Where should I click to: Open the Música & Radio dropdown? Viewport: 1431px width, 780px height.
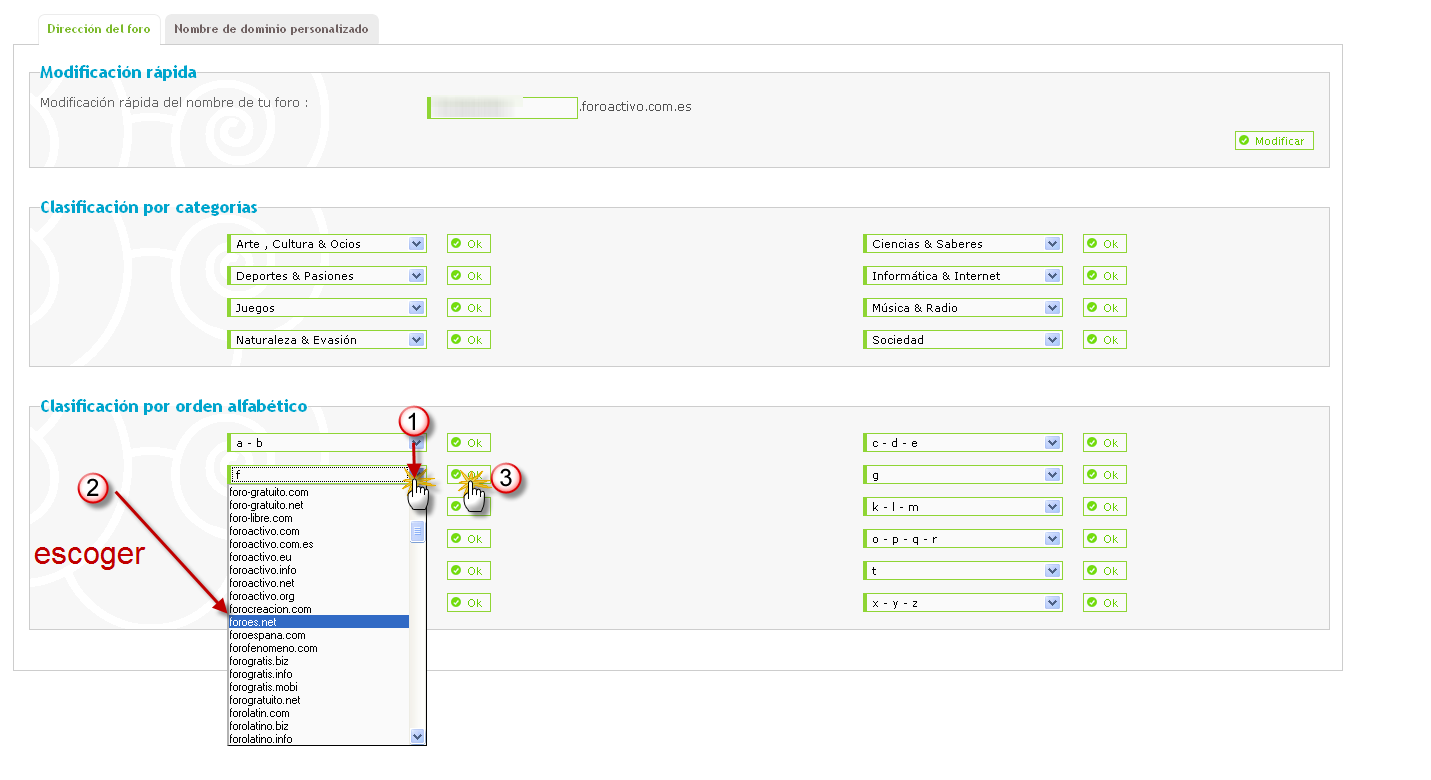[962, 308]
